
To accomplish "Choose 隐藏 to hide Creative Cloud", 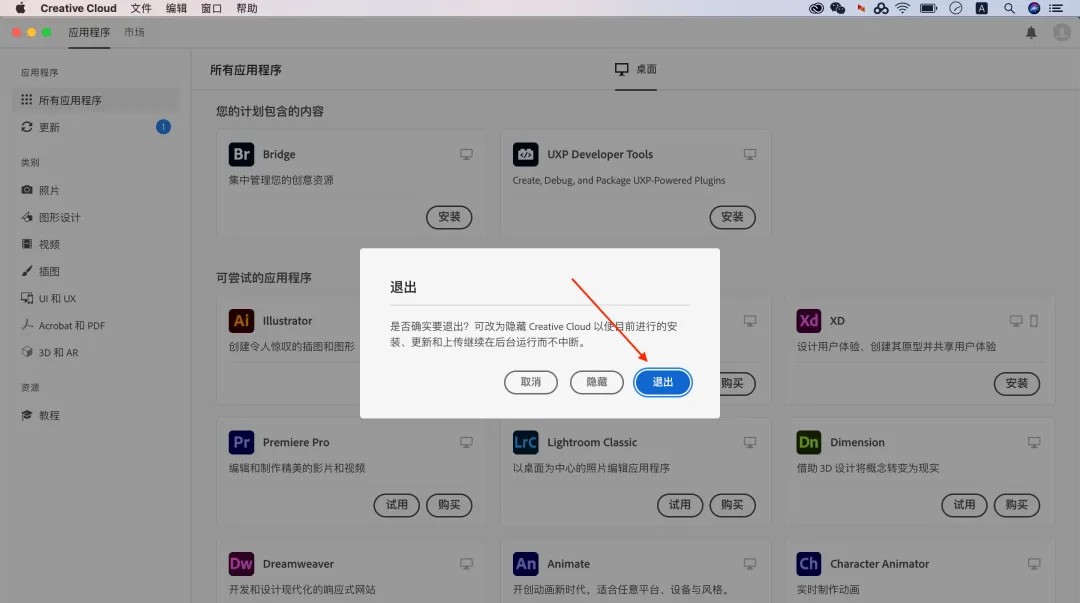I will click(x=596, y=382).
